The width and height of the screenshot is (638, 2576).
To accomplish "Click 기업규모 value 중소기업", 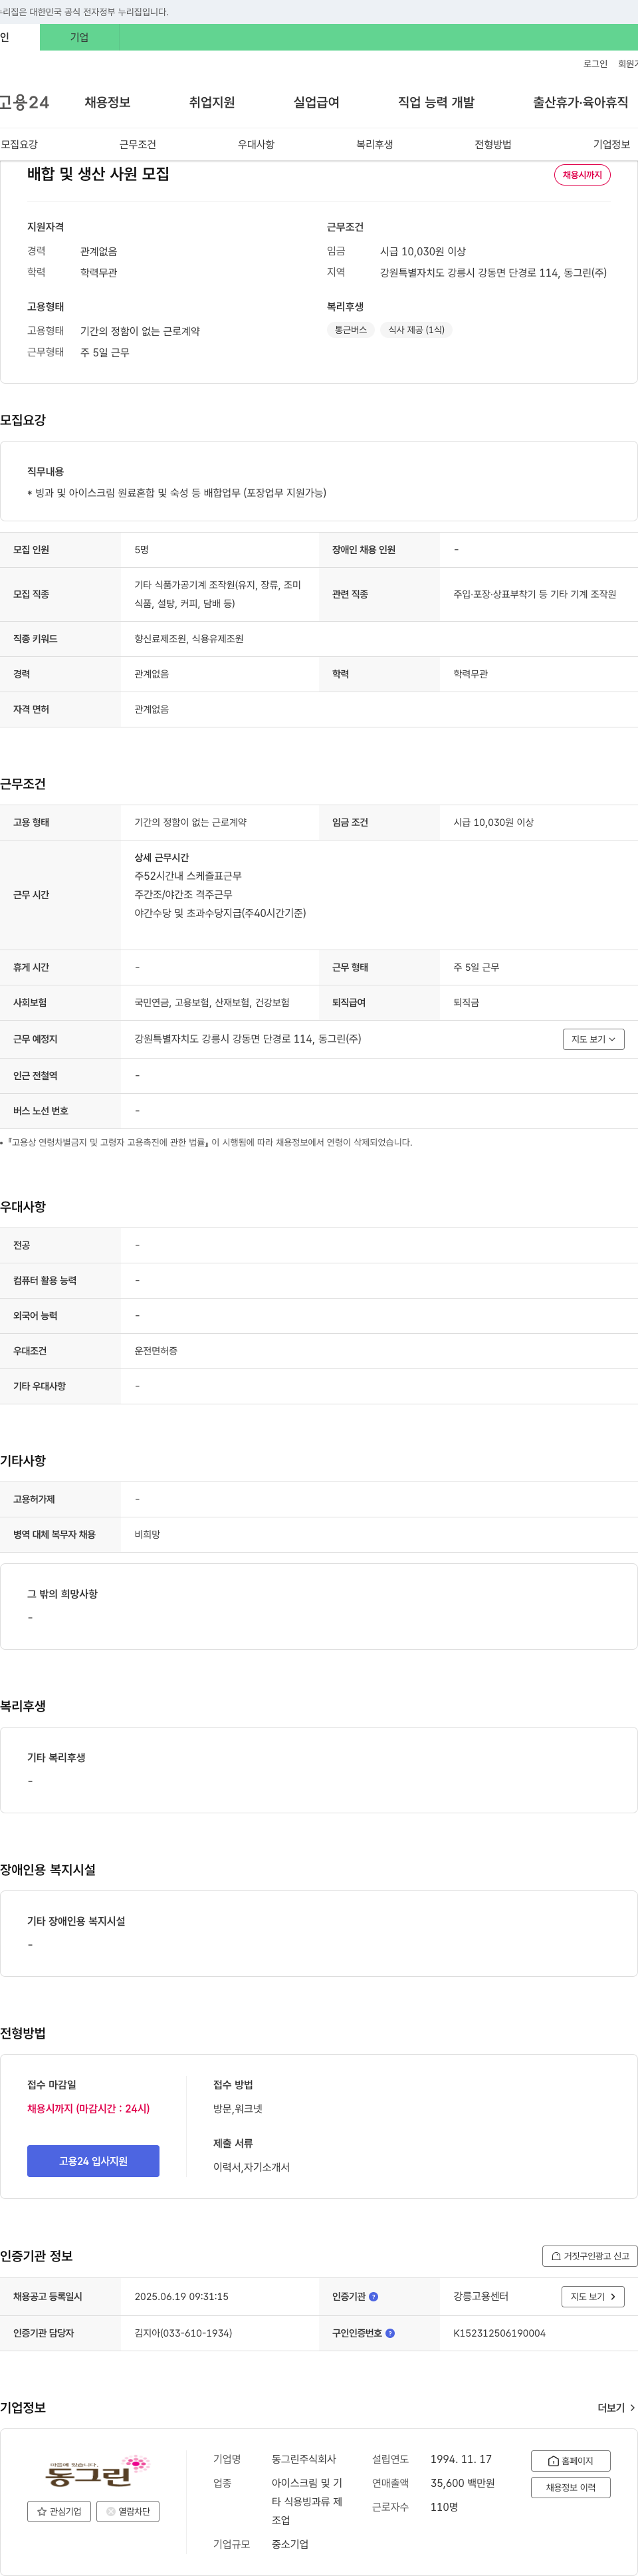I will [290, 2544].
